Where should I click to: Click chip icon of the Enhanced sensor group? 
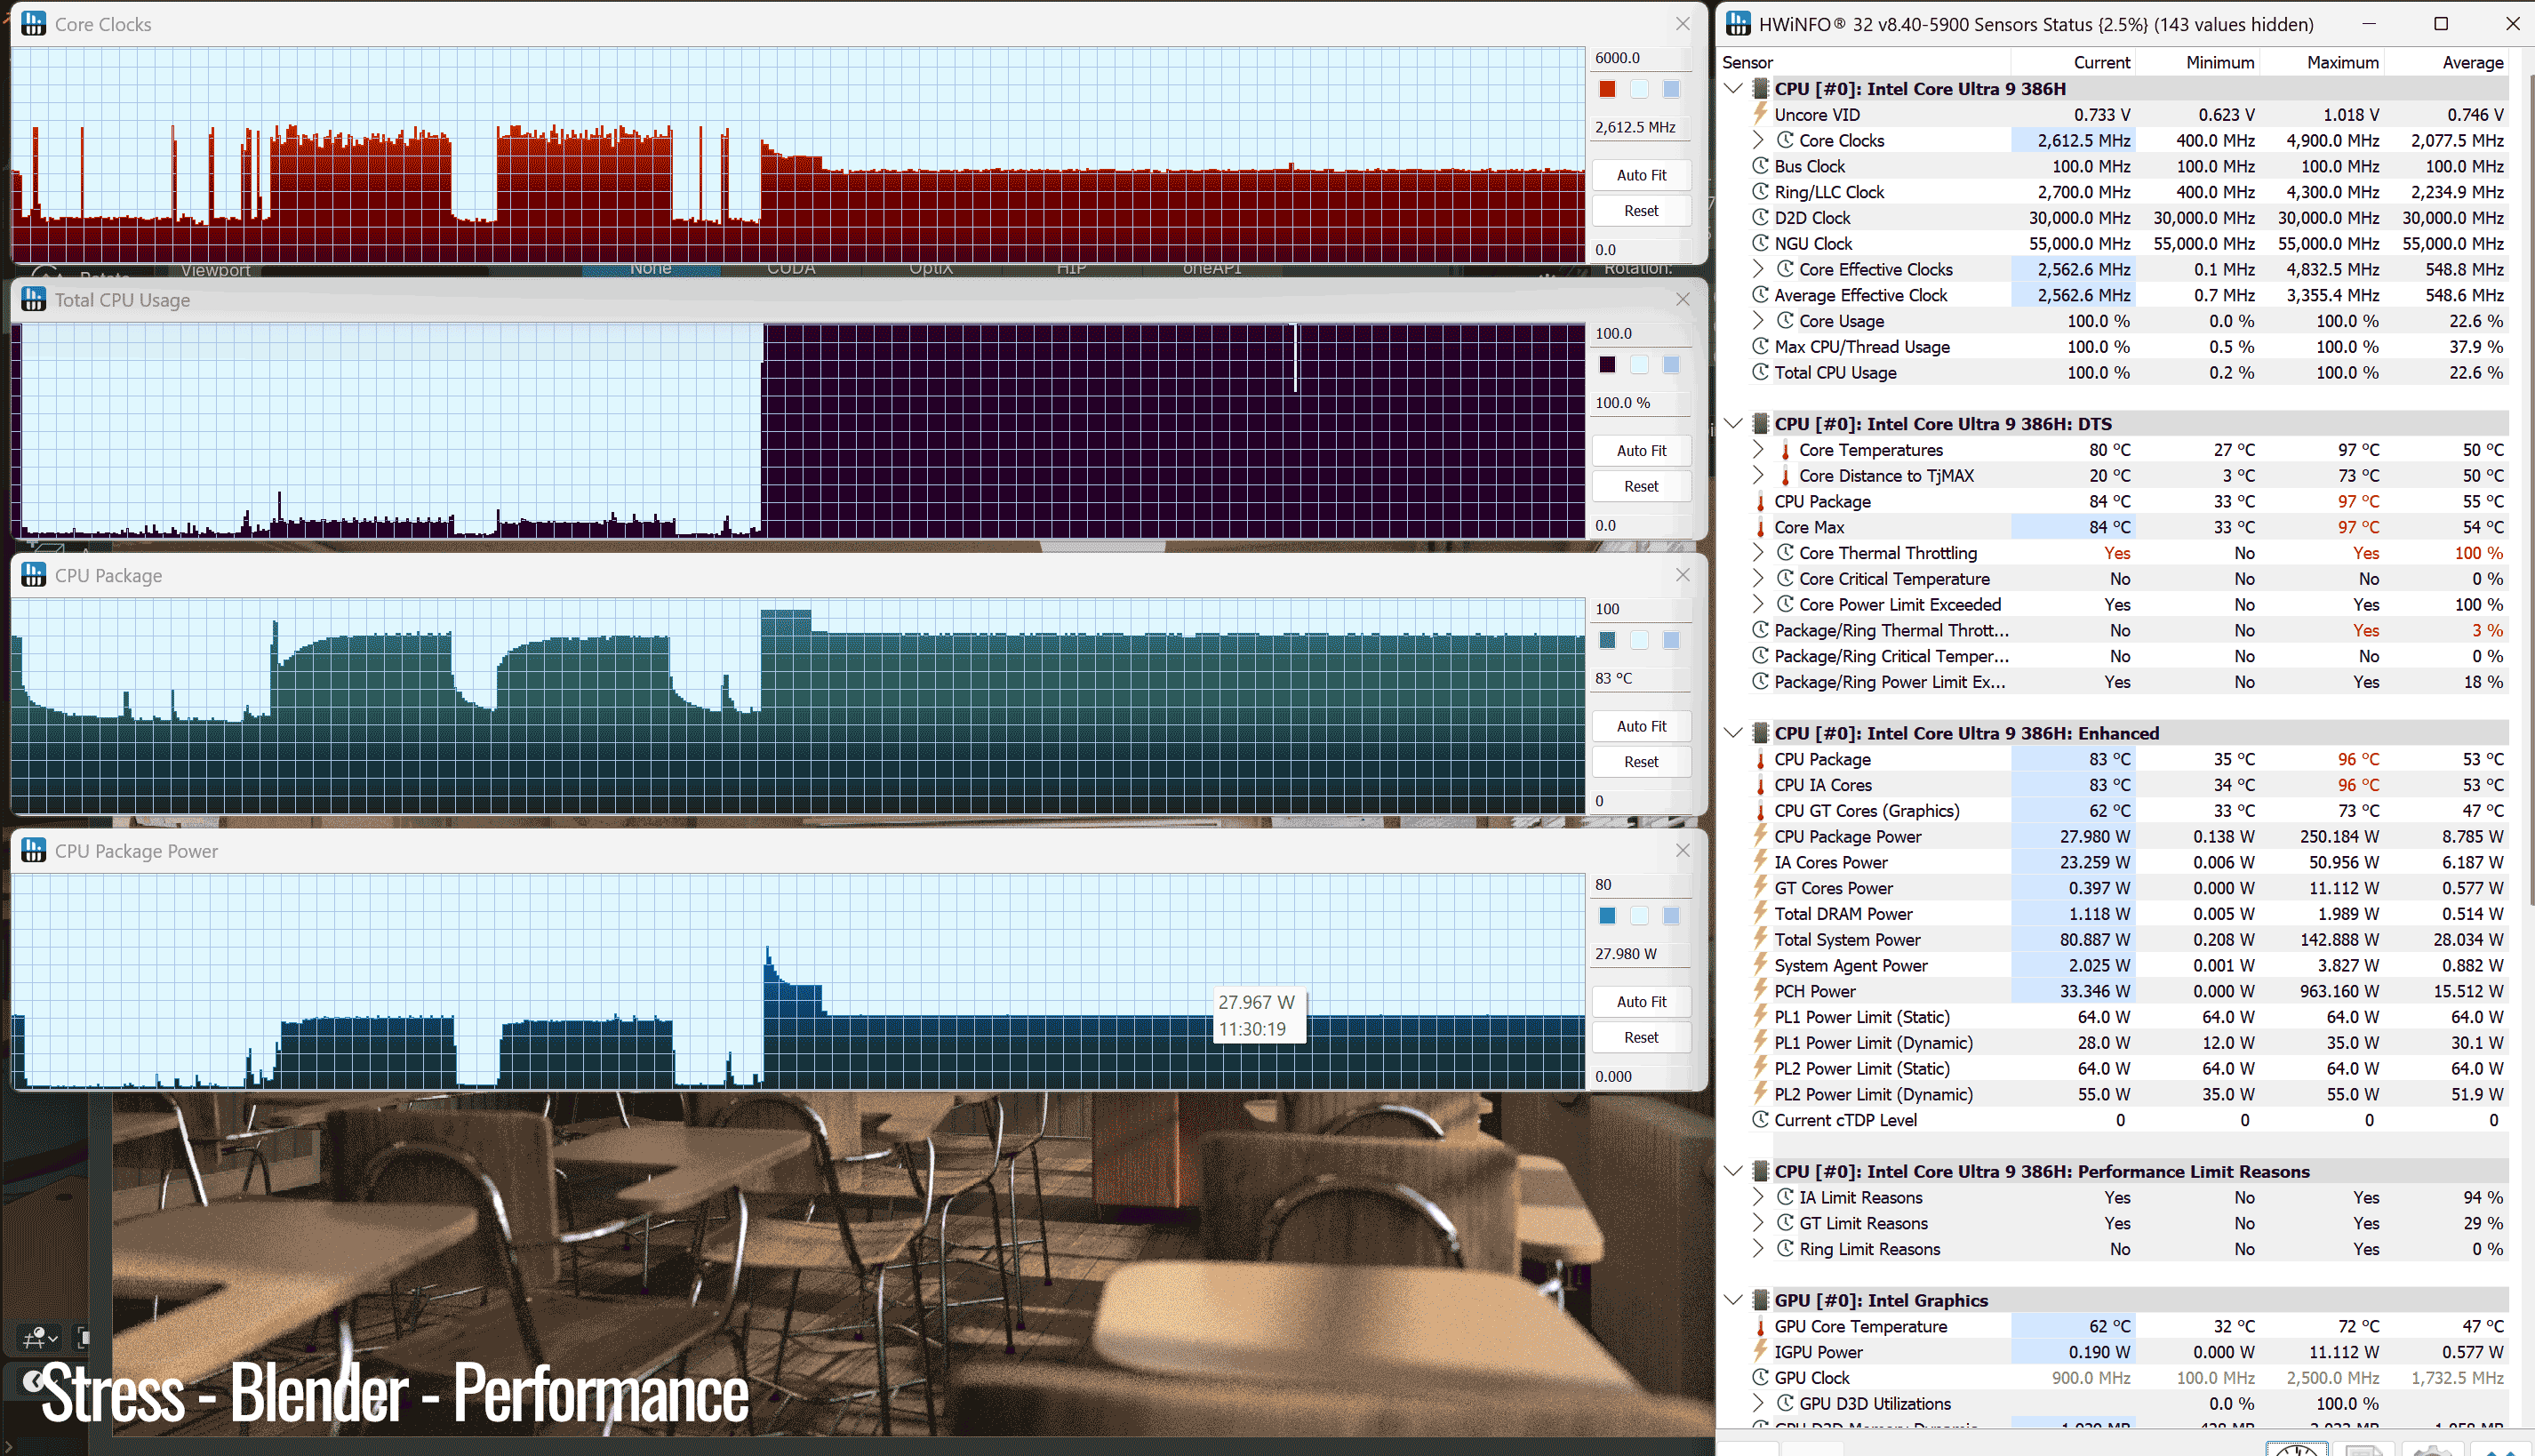1760,733
